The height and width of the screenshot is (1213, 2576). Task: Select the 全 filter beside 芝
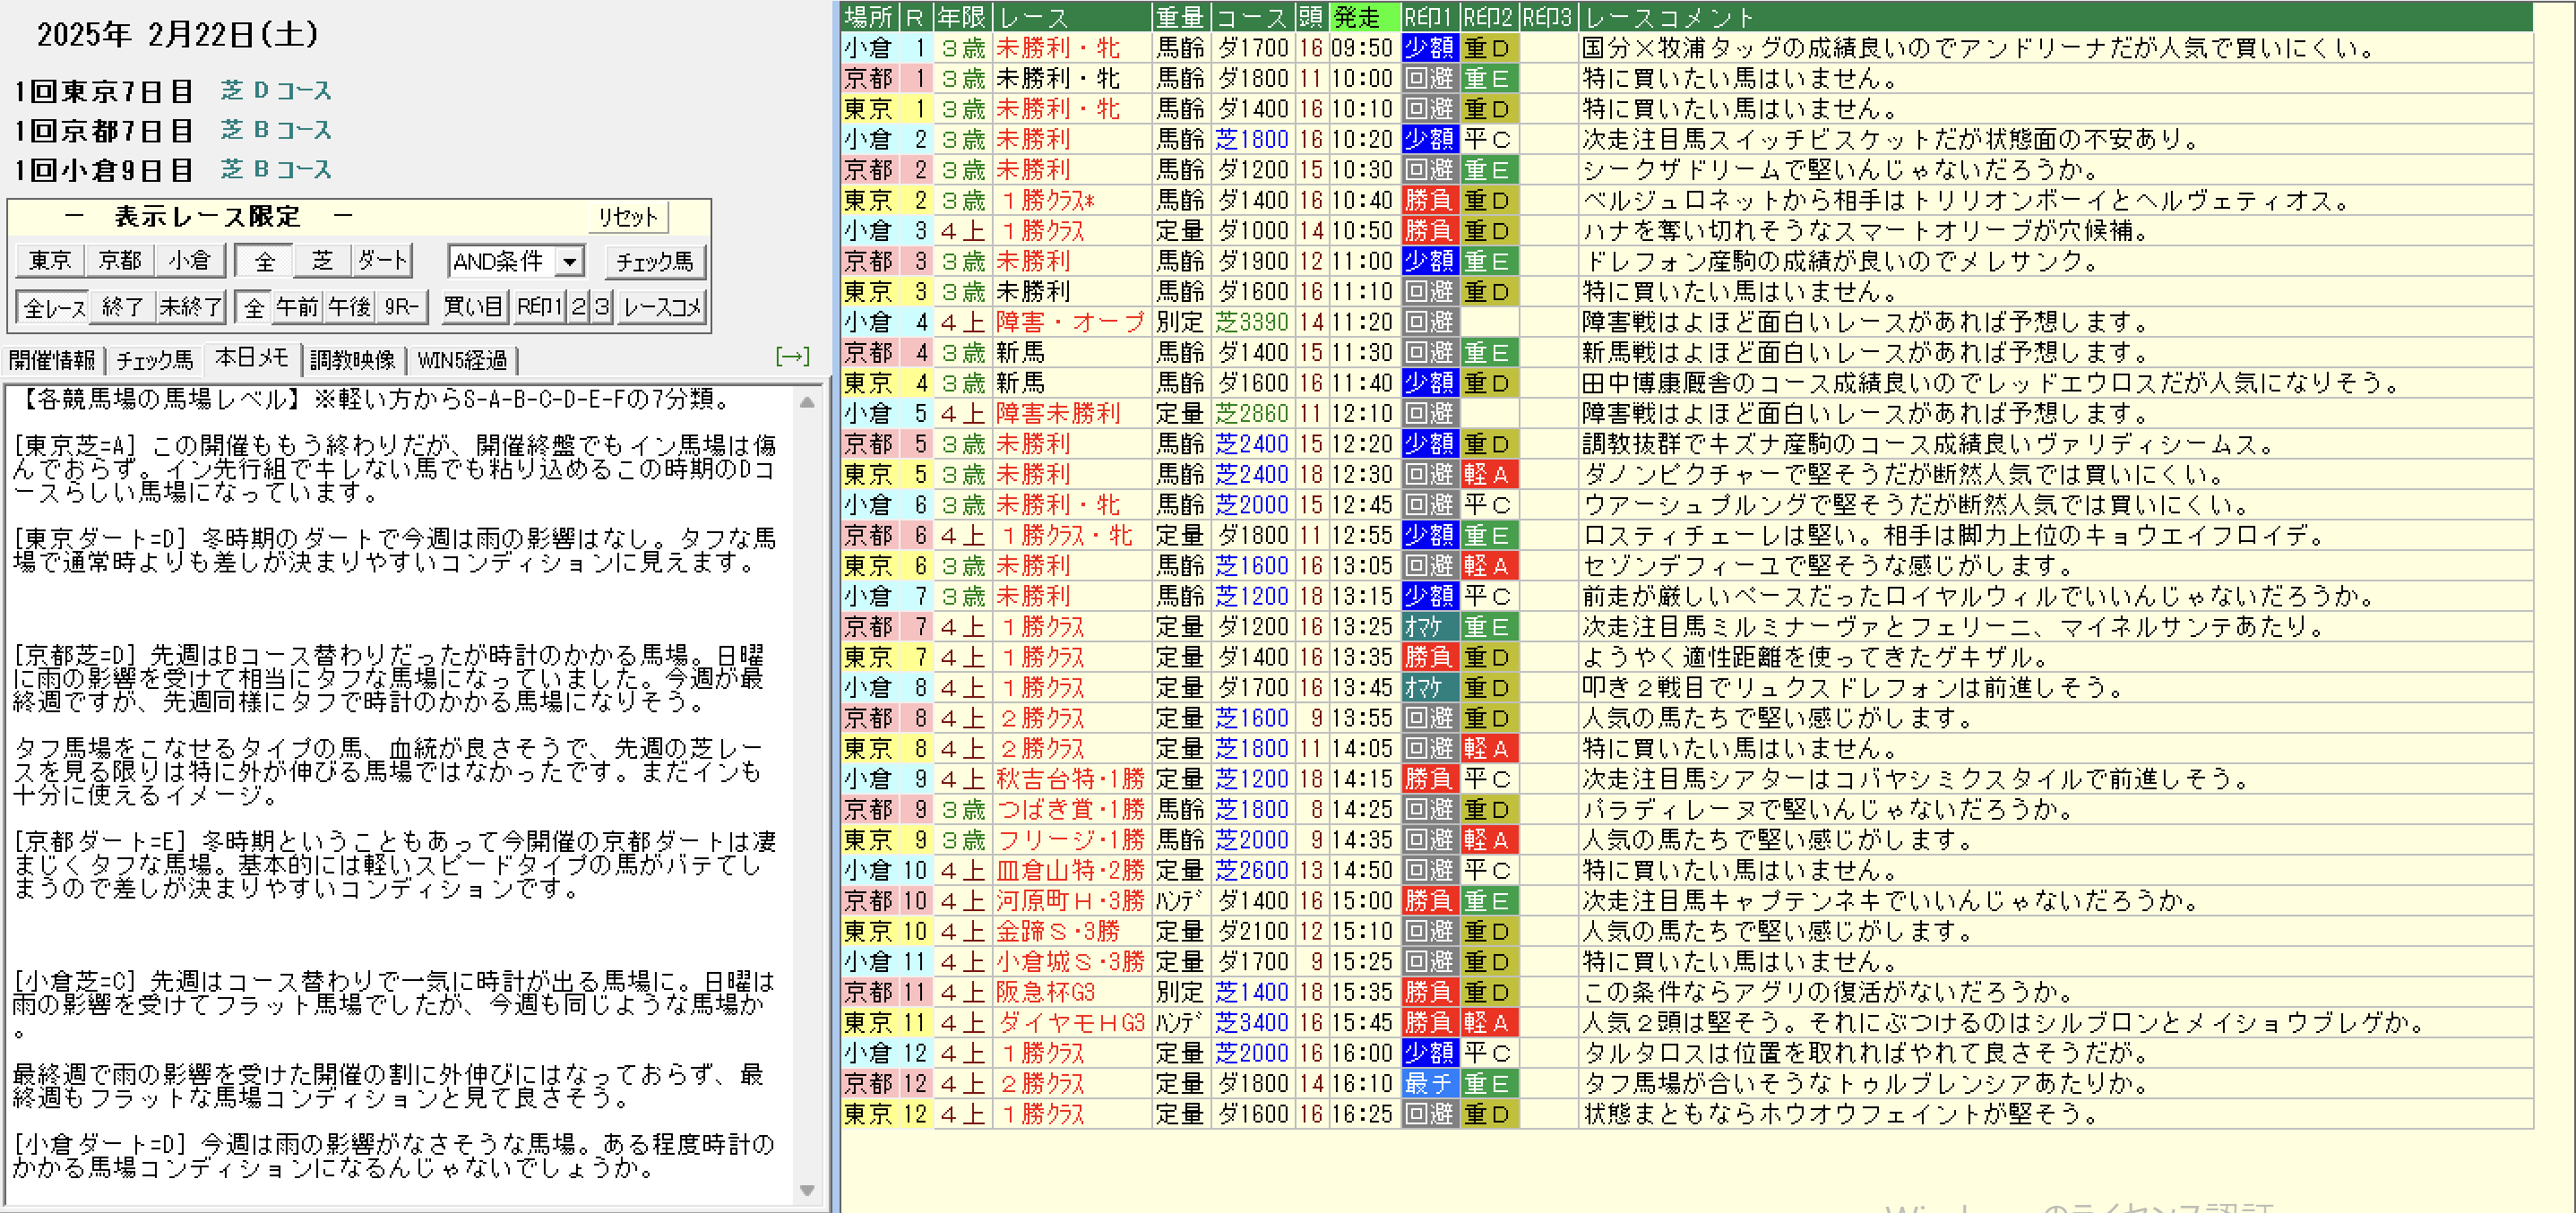pyautogui.click(x=264, y=260)
